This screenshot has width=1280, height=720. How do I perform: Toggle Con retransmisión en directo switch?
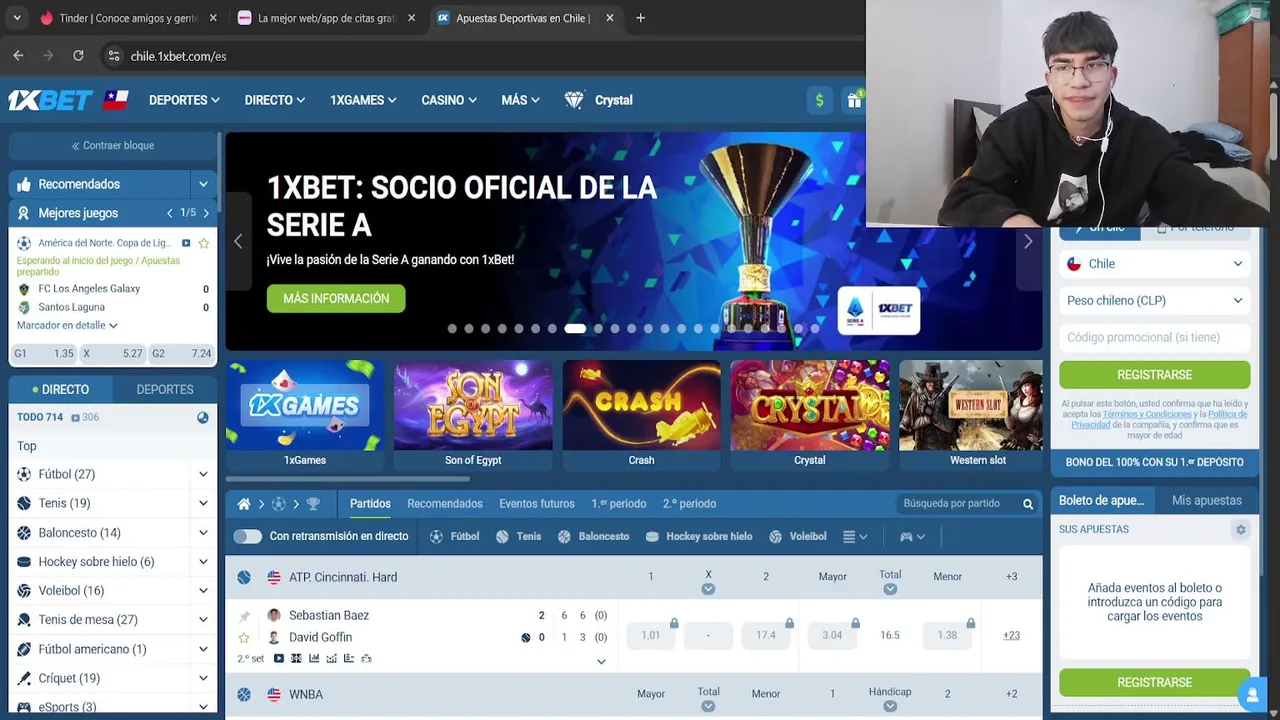[247, 536]
